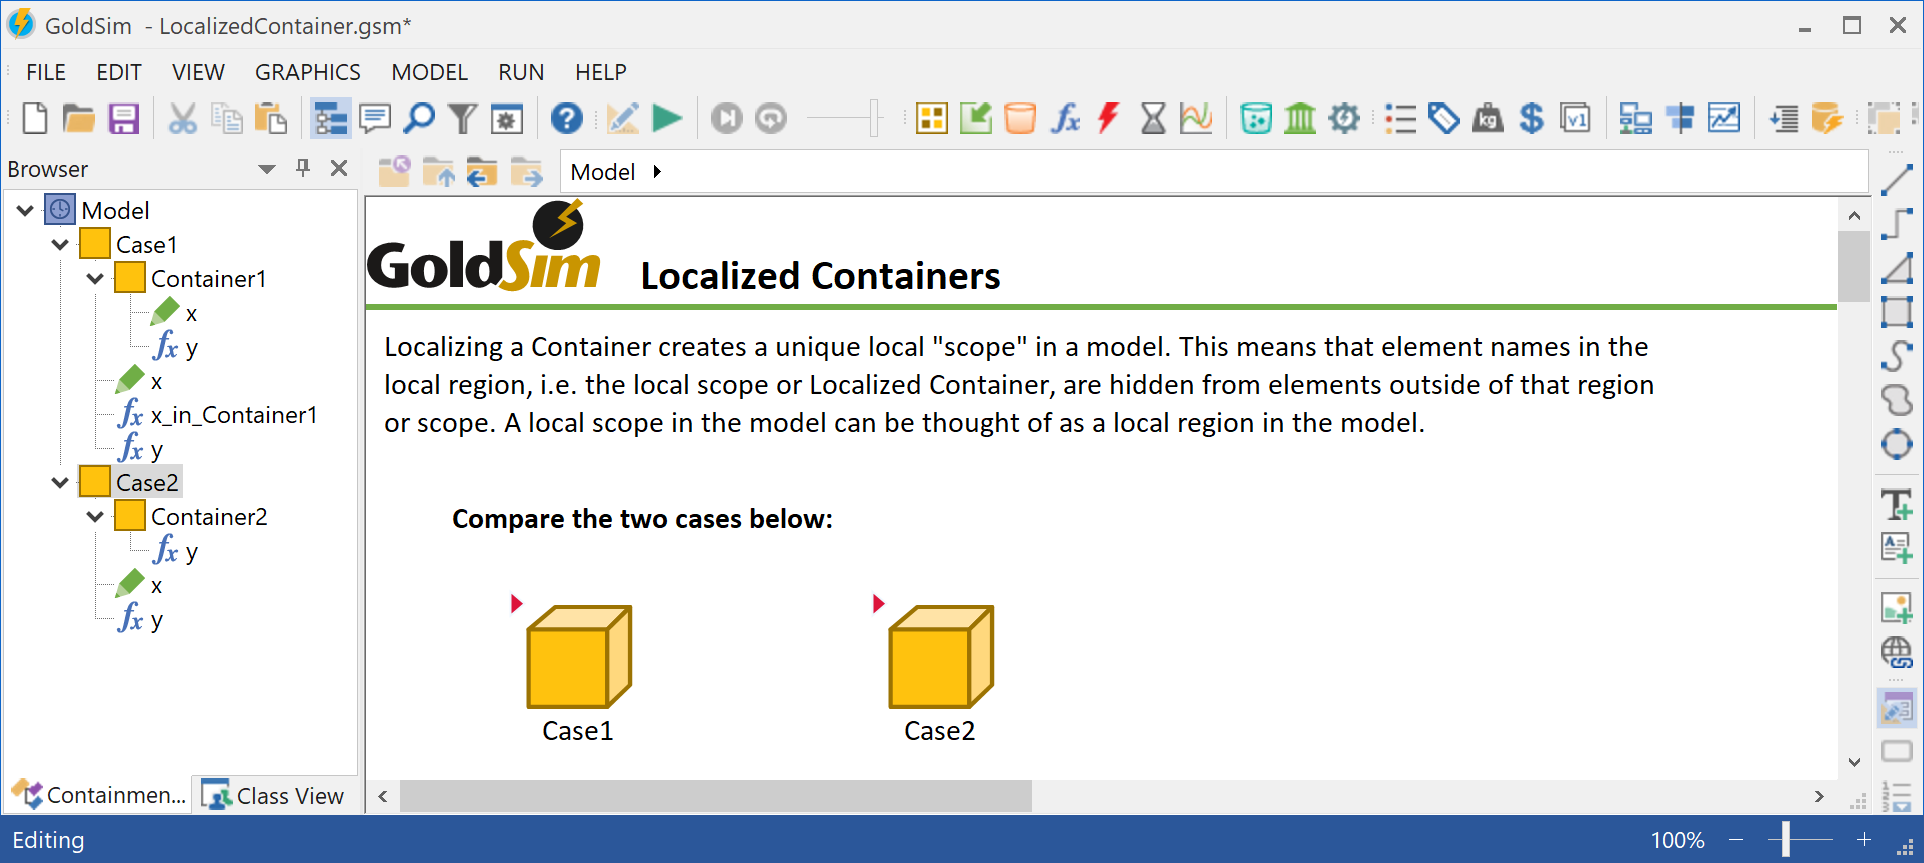Open the GRAPHICS menu
Screen dimensions: 1924x863
click(x=308, y=72)
